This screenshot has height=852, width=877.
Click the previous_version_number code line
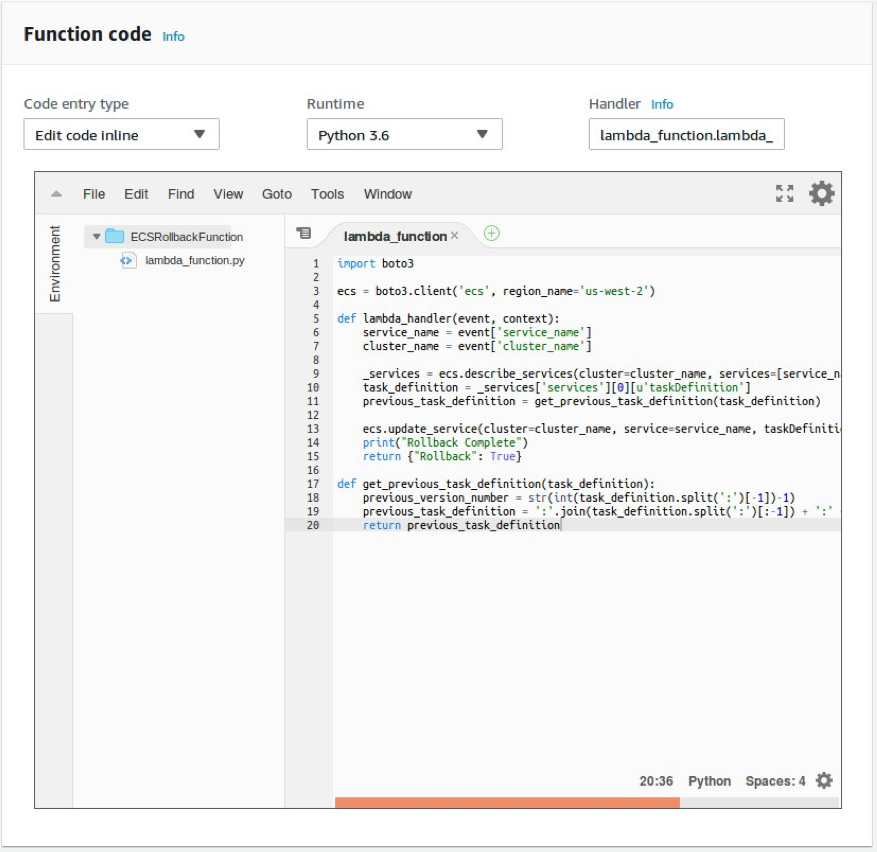point(579,498)
